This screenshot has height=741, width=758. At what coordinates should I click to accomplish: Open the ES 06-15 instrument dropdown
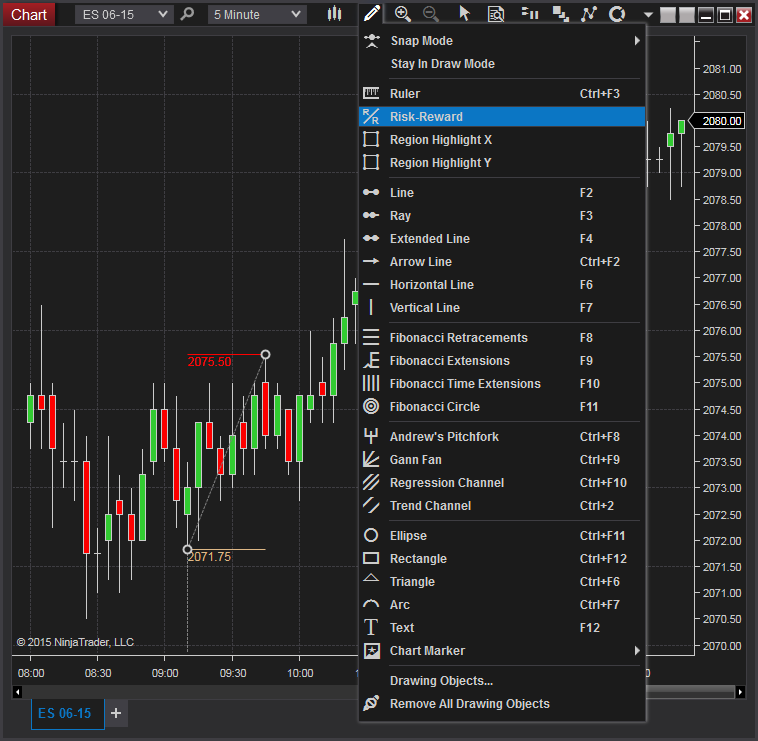tap(124, 15)
